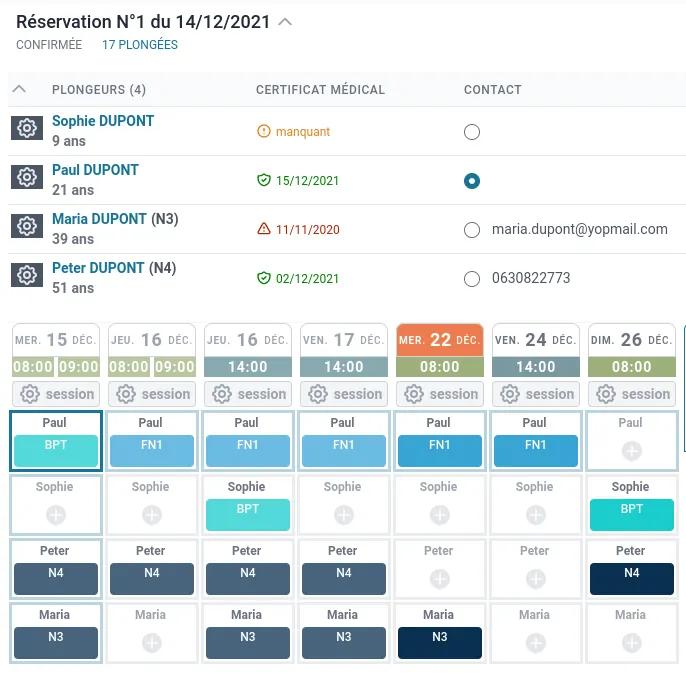Select the Sunday 26 Dec date tab
This screenshot has width=686, height=676.
tap(631, 340)
